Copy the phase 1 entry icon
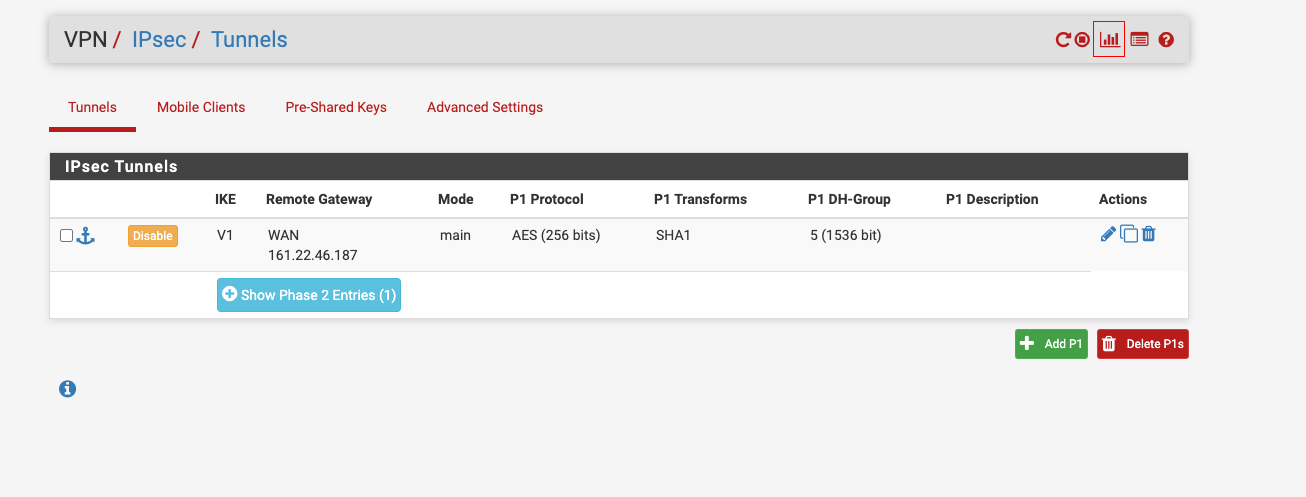 pos(1128,234)
